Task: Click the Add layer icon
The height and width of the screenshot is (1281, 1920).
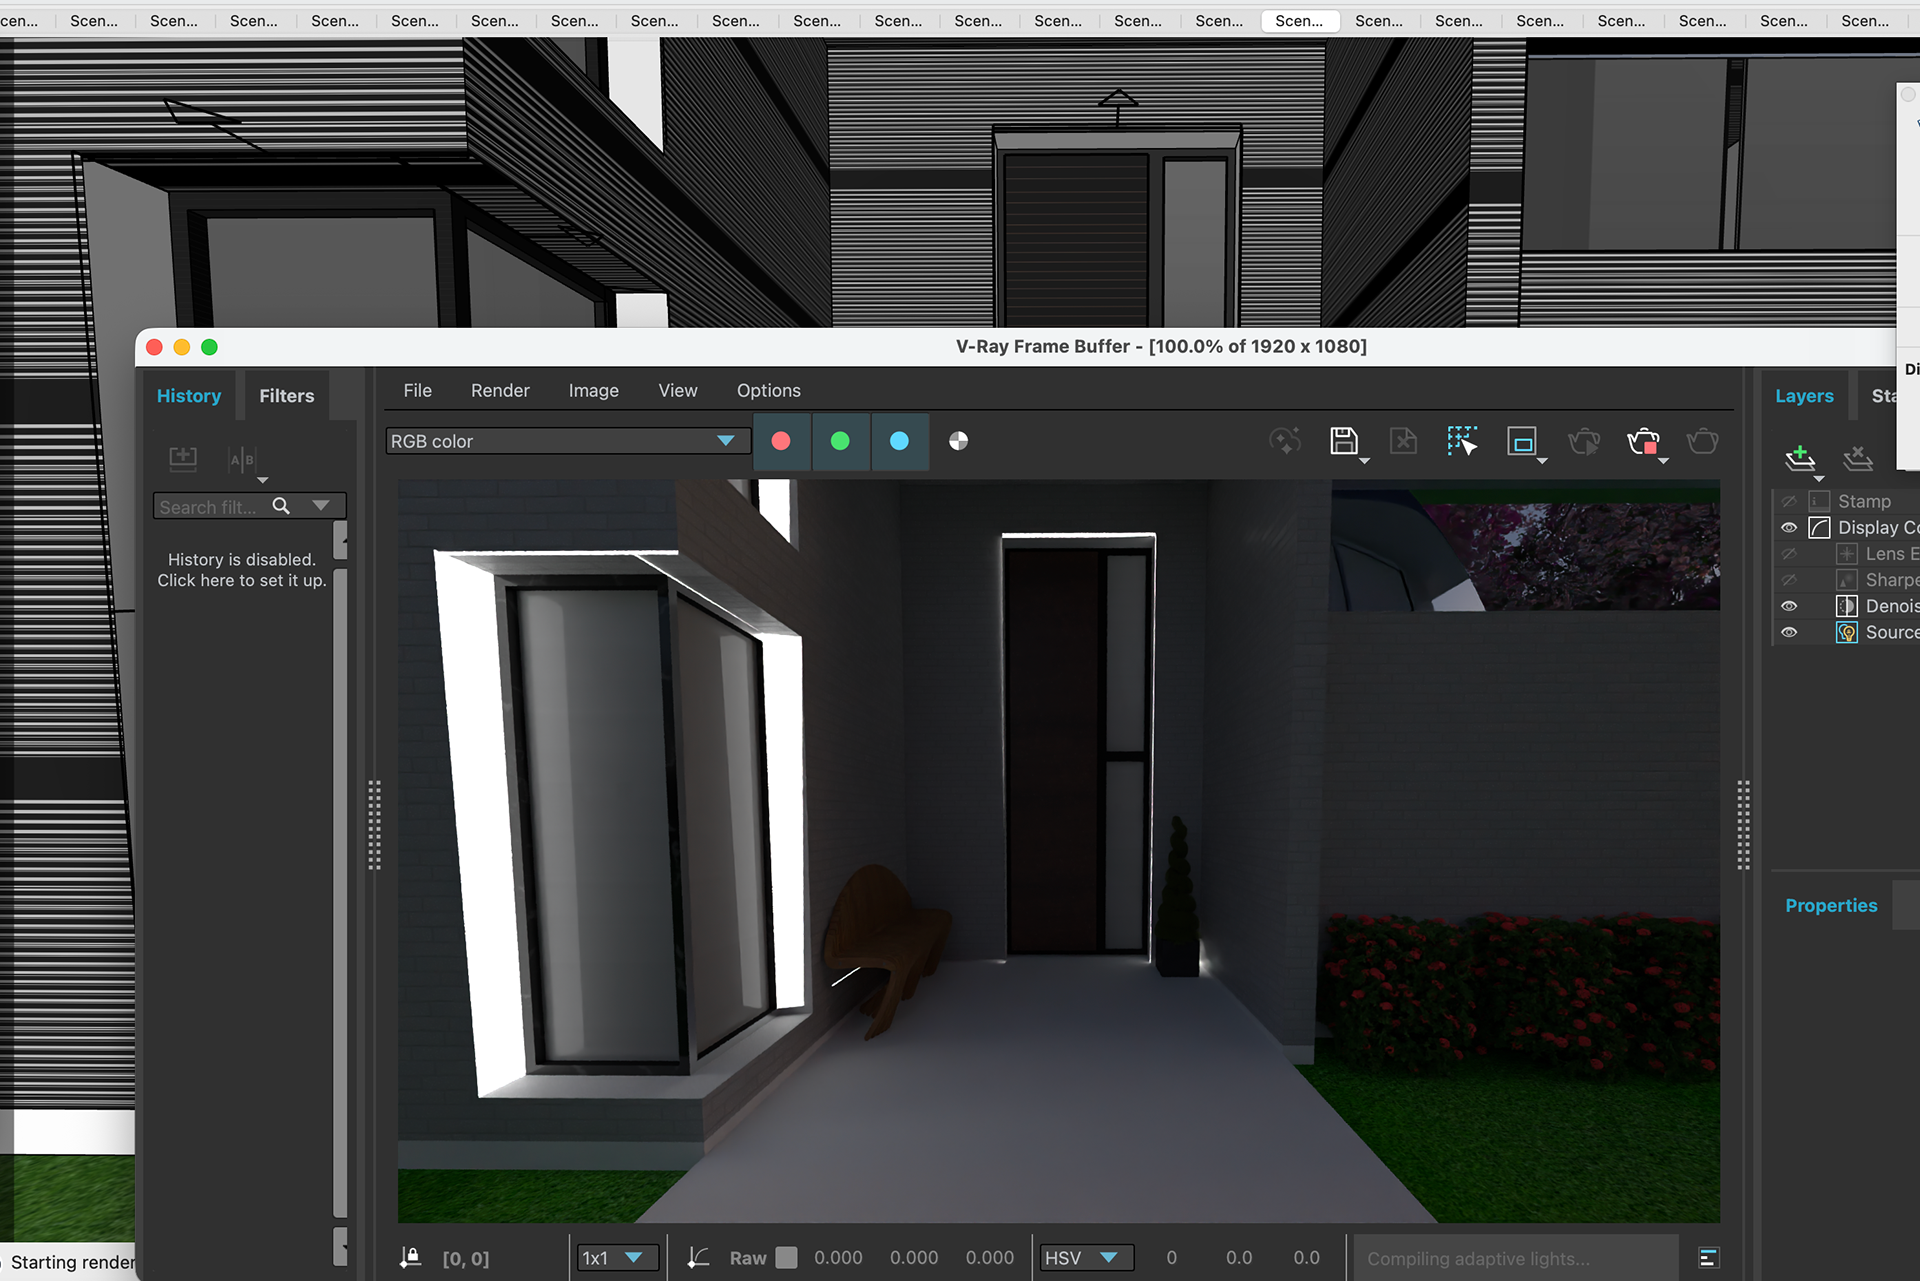Action: click(x=1800, y=458)
